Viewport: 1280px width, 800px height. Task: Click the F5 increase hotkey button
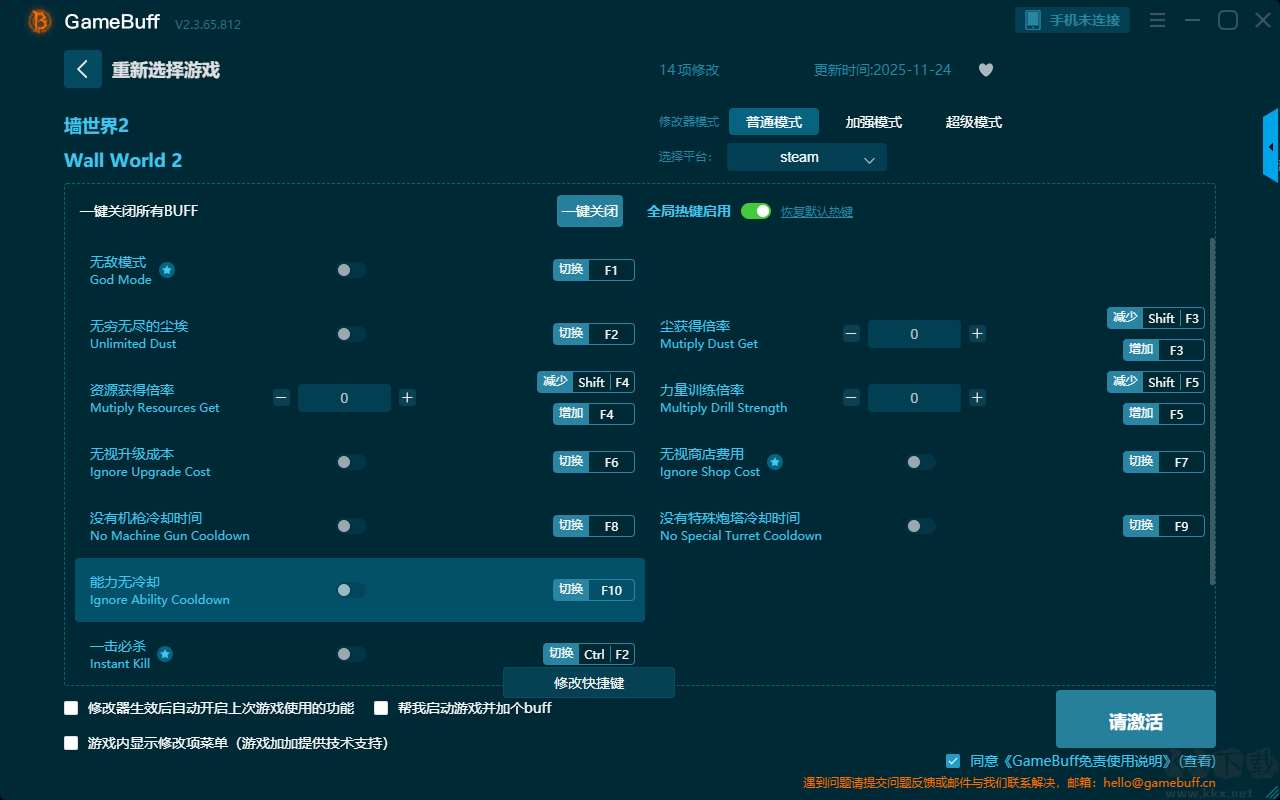click(1164, 414)
